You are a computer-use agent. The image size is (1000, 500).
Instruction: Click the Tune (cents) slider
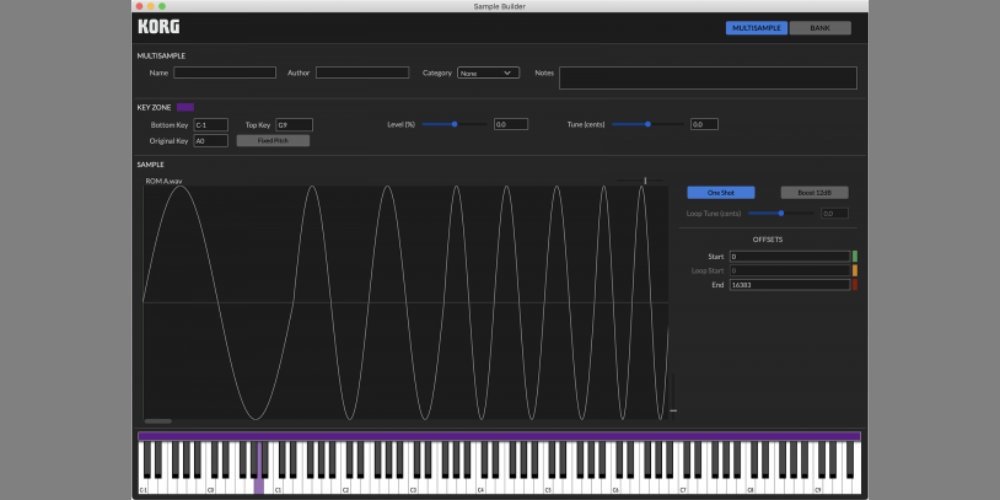click(x=648, y=124)
